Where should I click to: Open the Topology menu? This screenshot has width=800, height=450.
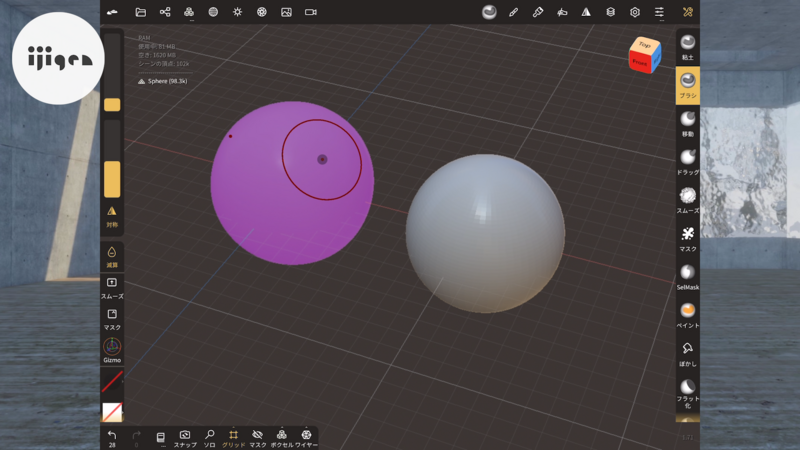tap(189, 12)
